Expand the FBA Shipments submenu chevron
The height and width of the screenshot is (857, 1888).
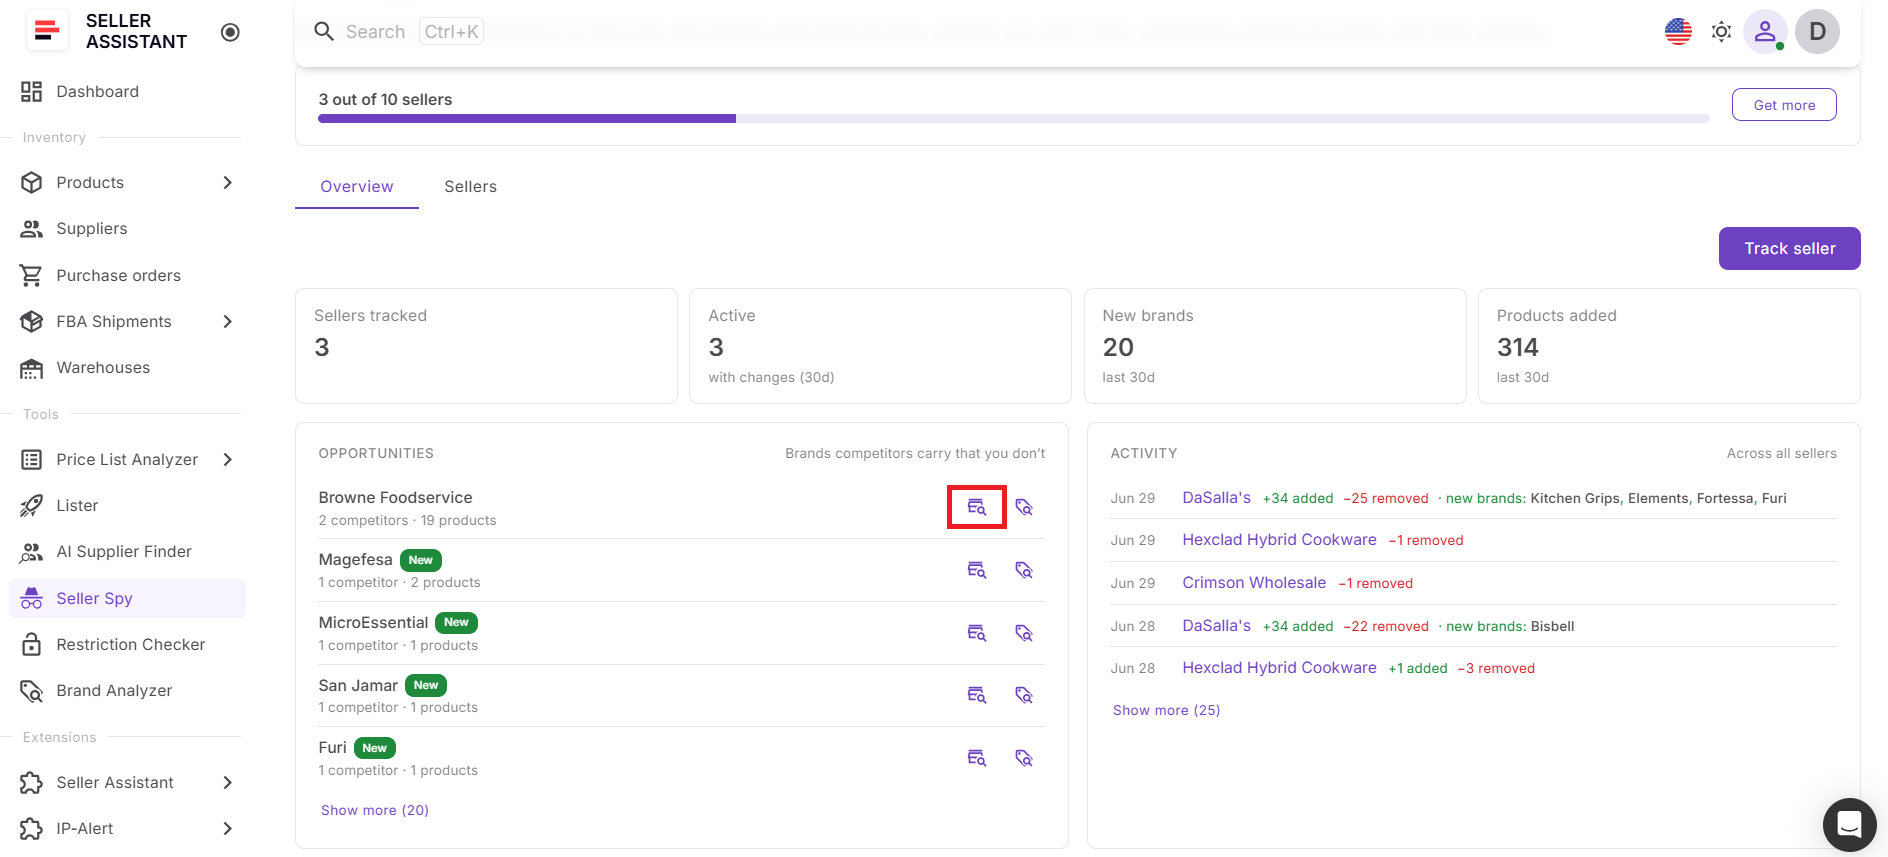coord(228,322)
